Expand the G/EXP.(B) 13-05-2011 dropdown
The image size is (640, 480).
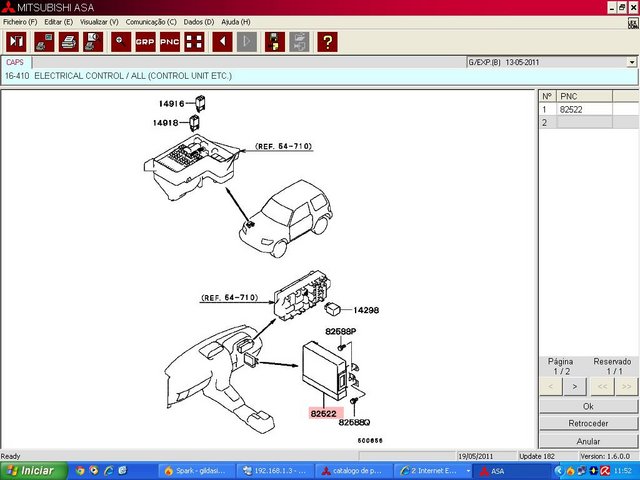click(x=631, y=62)
